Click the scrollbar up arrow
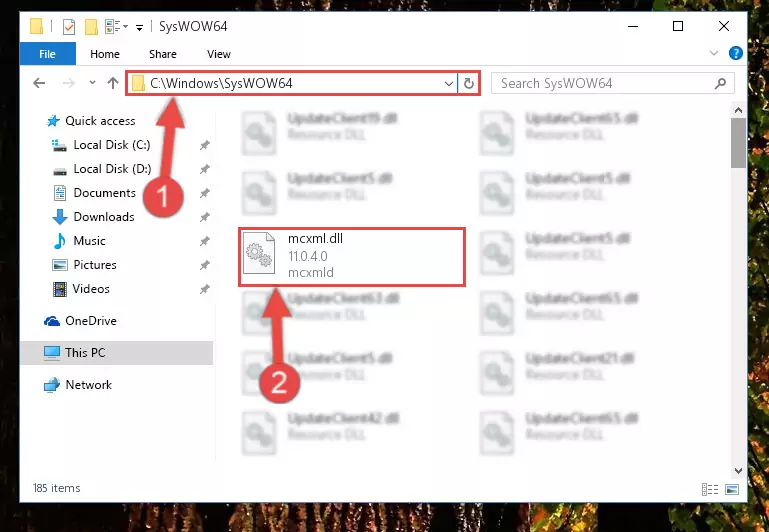 (x=738, y=110)
